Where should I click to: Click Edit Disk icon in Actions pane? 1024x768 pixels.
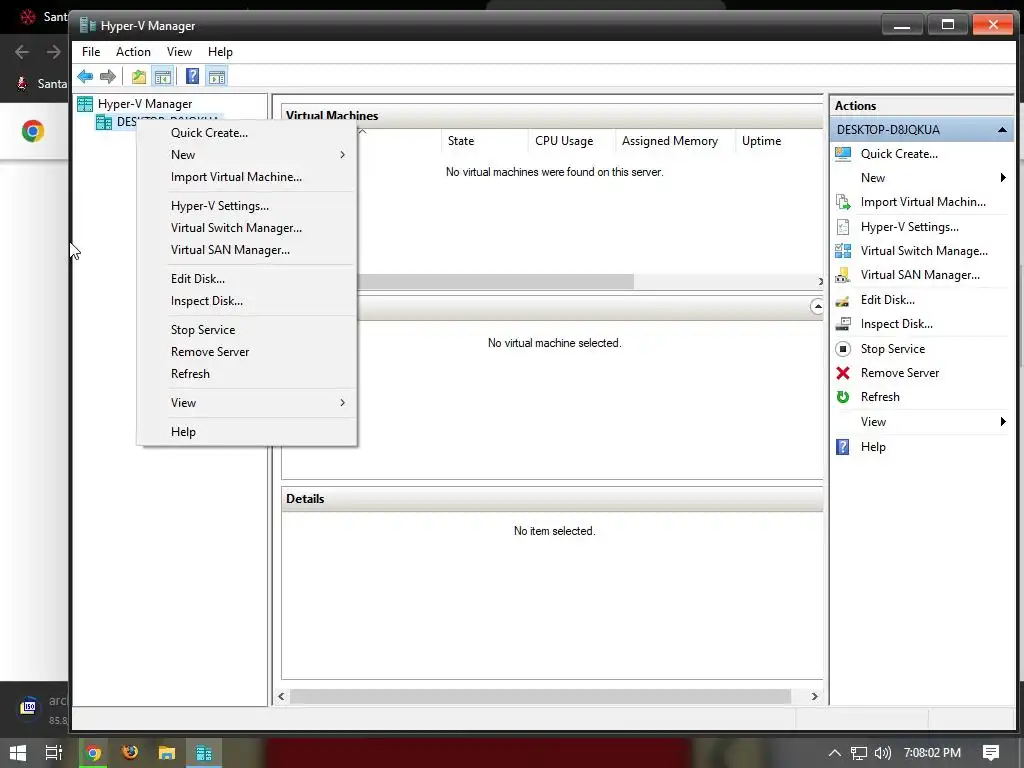(x=843, y=300)
